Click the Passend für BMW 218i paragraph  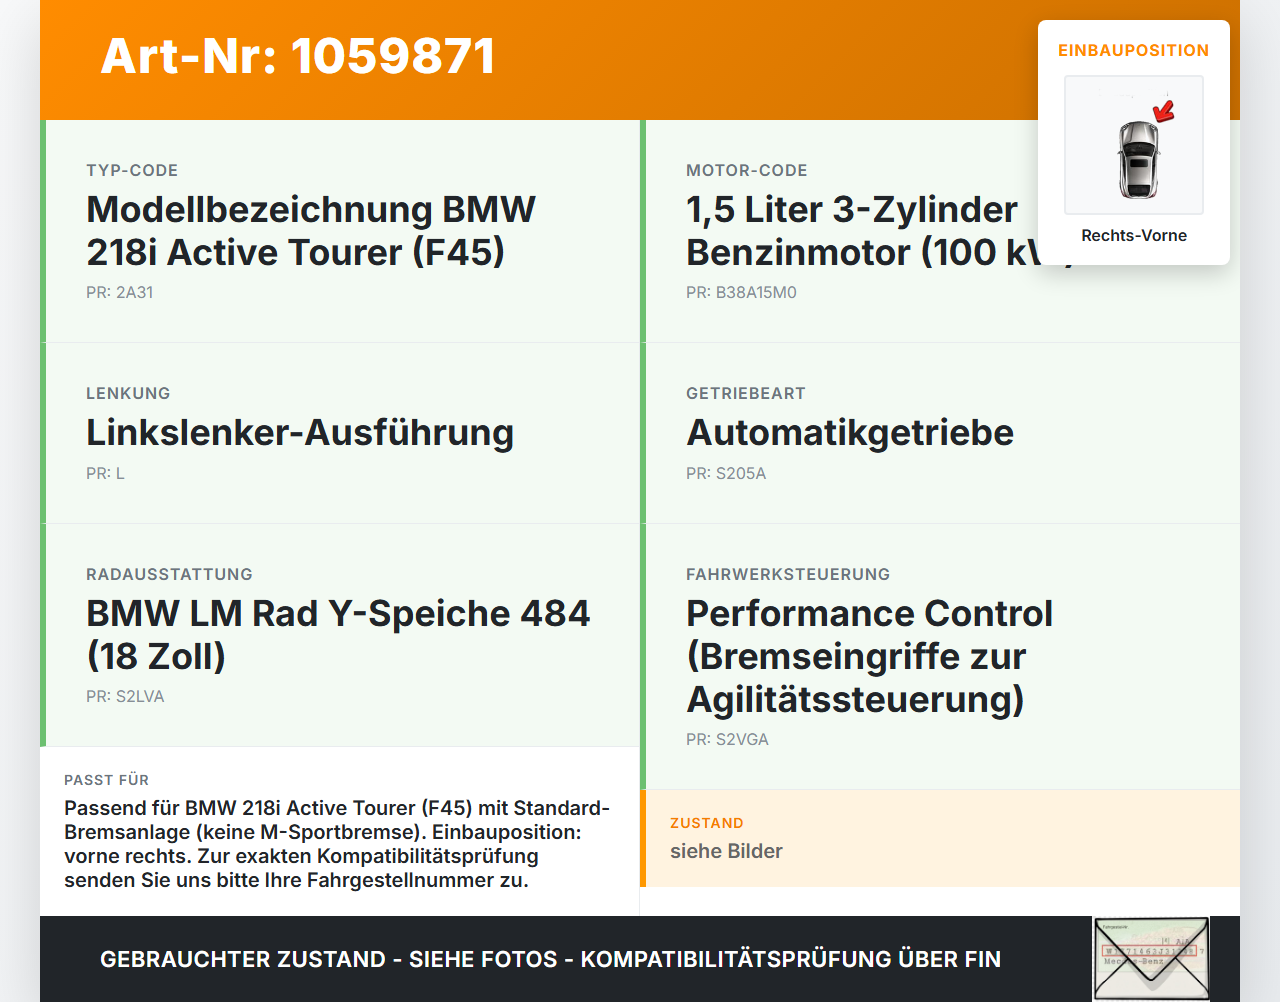pyautogui.click(x=337, y=844)
